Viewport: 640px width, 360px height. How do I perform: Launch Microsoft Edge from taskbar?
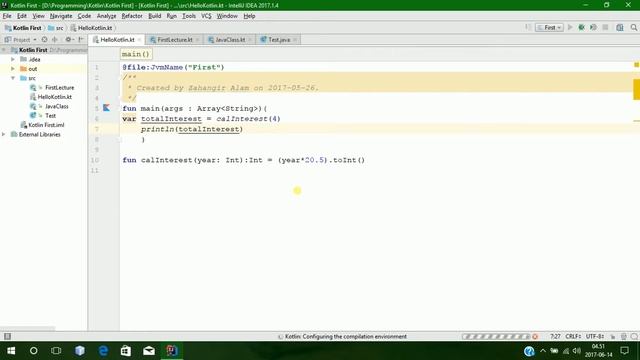[103, 351]
